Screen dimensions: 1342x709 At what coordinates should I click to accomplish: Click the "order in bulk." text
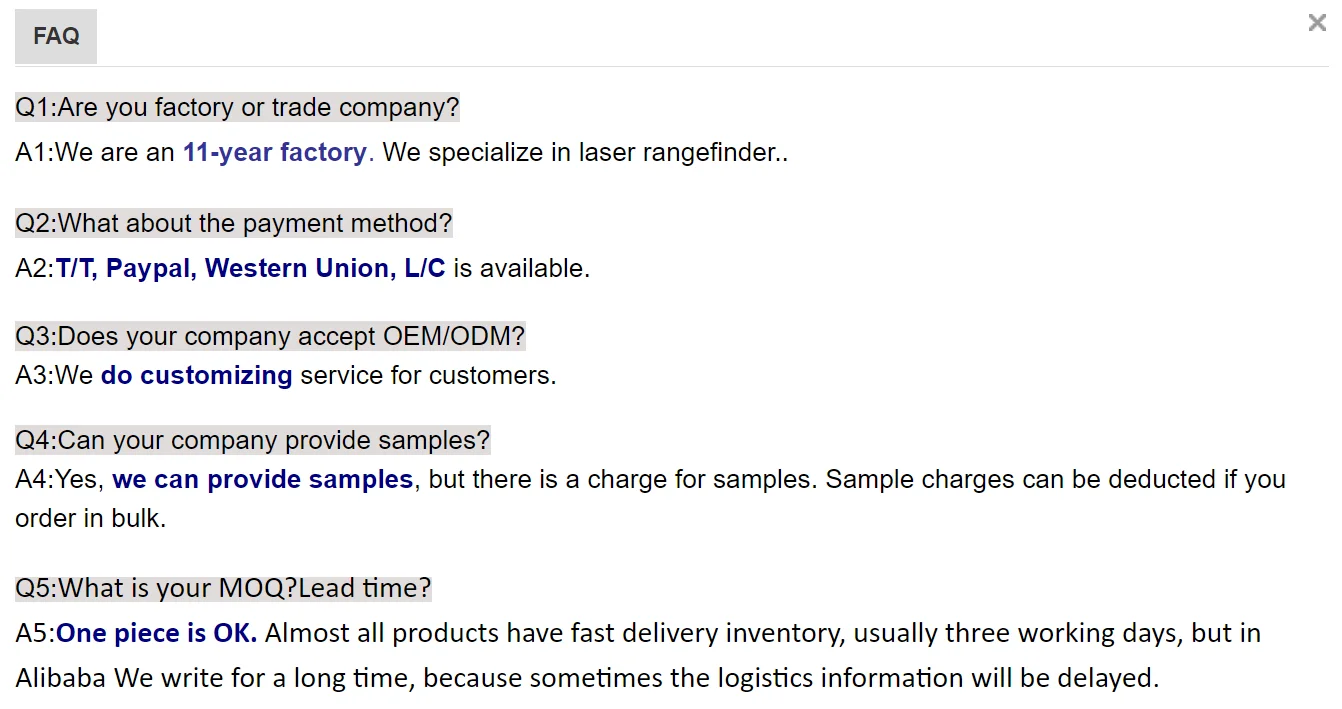point(90,519)
